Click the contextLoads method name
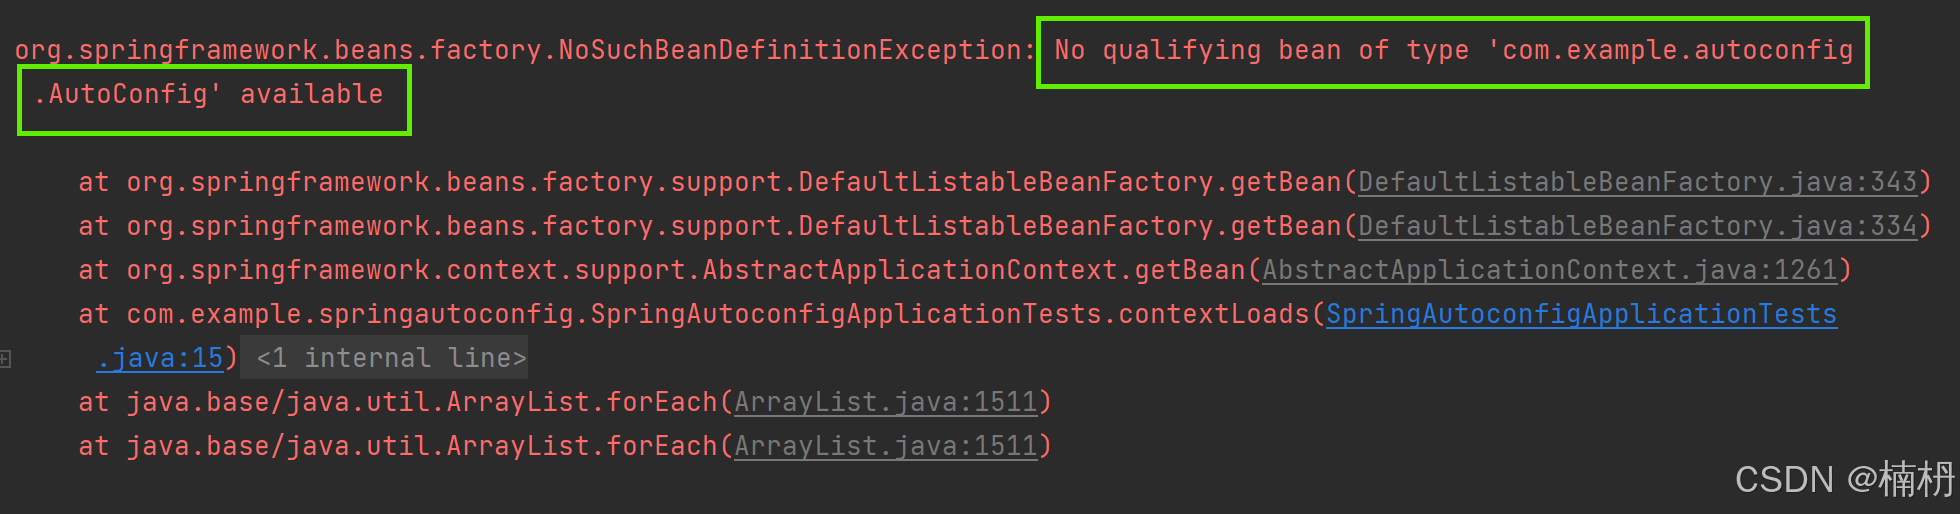Screen dimensions: 1960x514 click(x=1214, y=314)
